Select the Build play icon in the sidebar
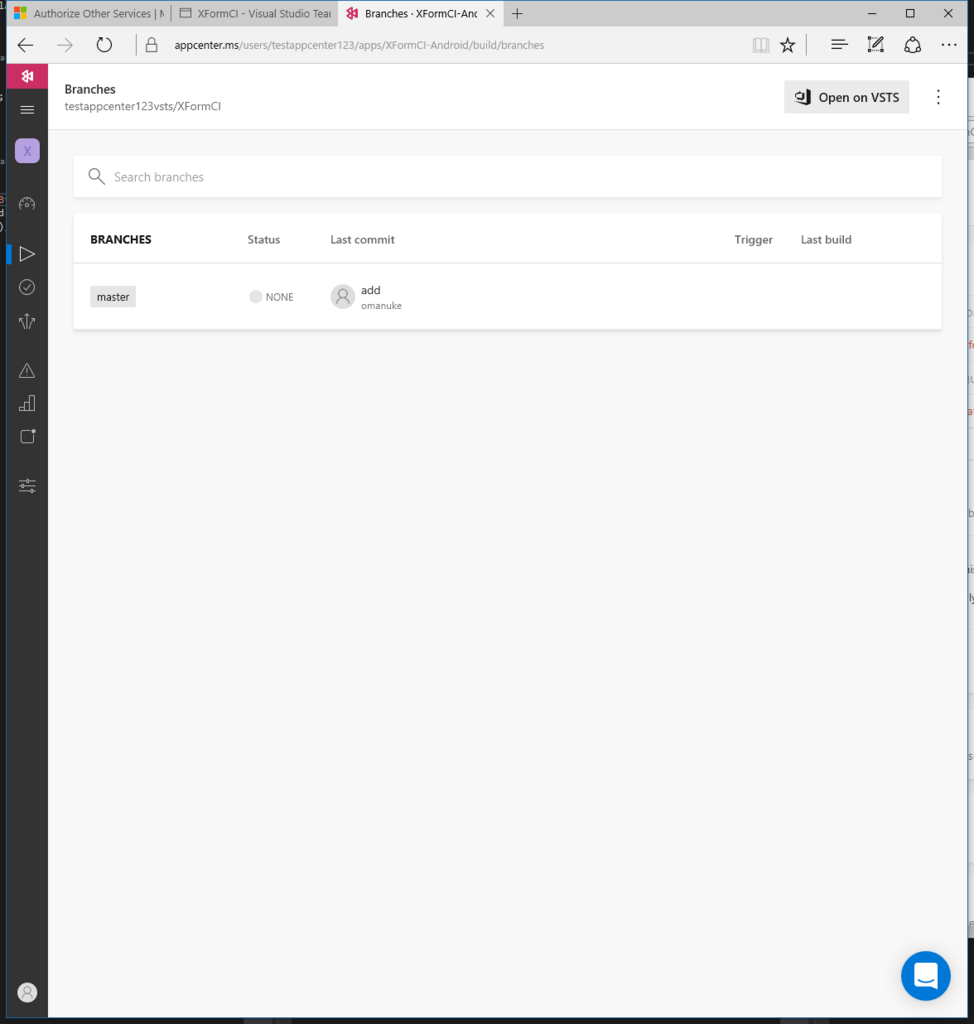The width and height of the screenshot is (974, 1024). click(x=26, y=253)
